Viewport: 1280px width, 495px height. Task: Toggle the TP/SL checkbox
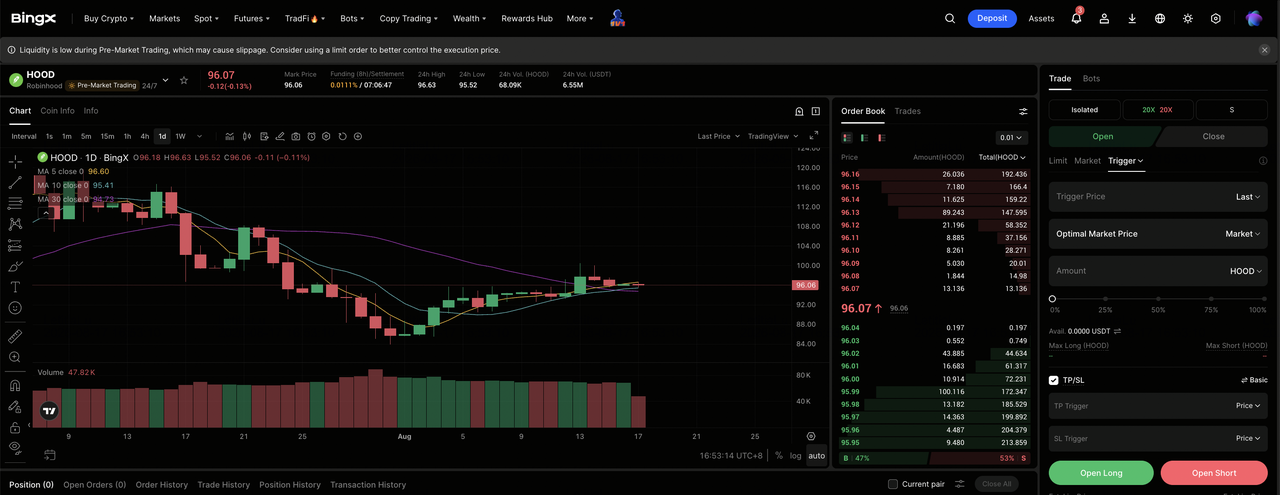coord(1054,380)
